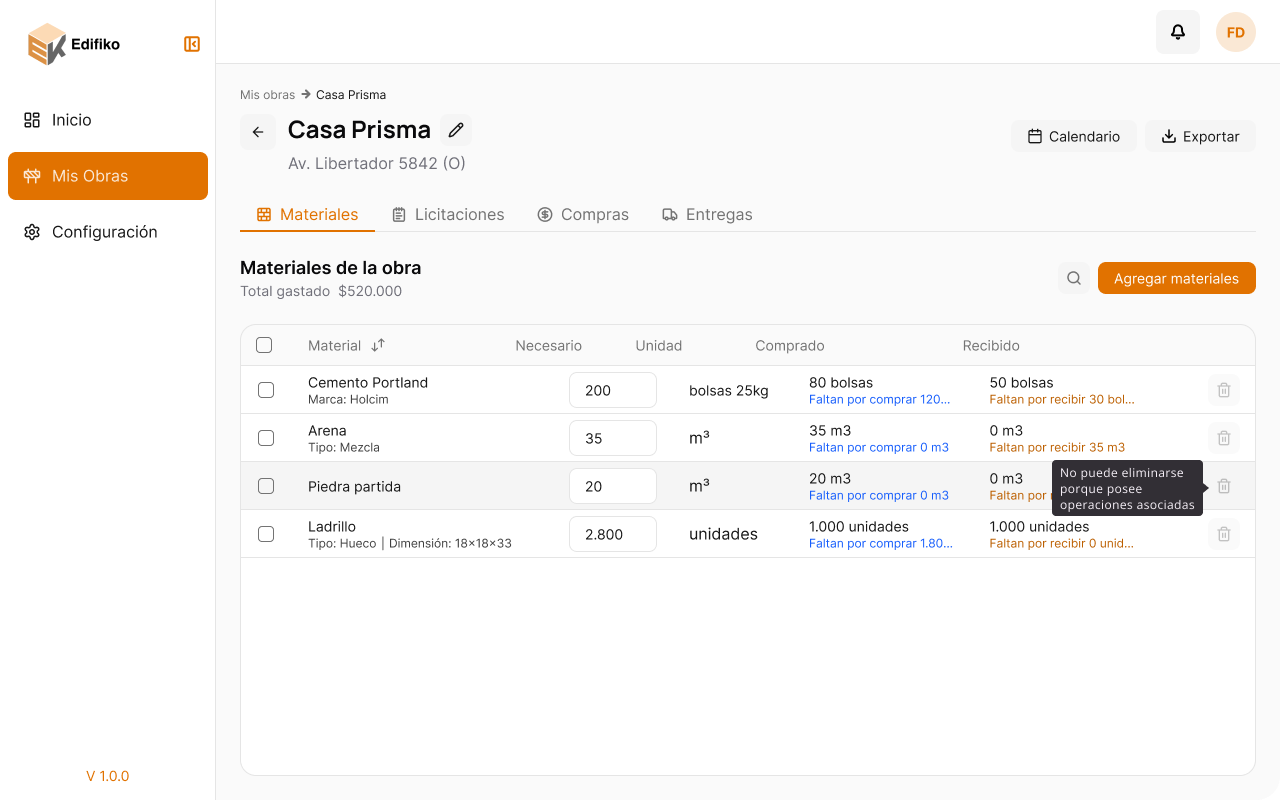Search materials with the magnifier icon
1280x800 pixels.
(1074, 278)
